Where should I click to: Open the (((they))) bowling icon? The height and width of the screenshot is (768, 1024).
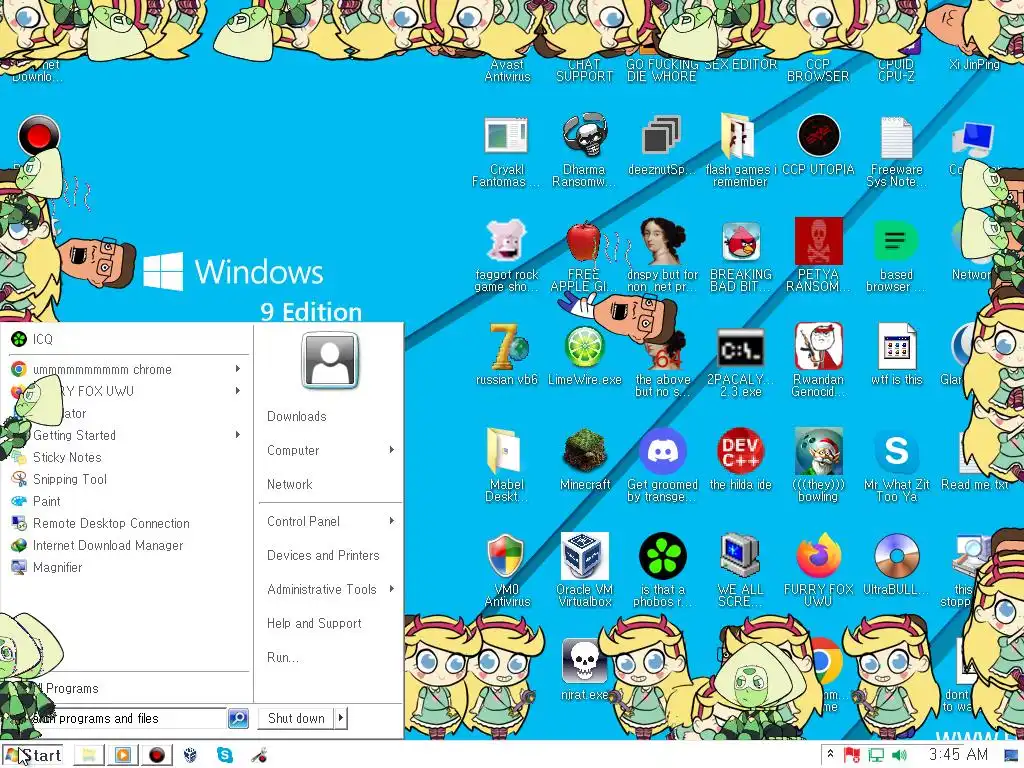tap(818, 451)
